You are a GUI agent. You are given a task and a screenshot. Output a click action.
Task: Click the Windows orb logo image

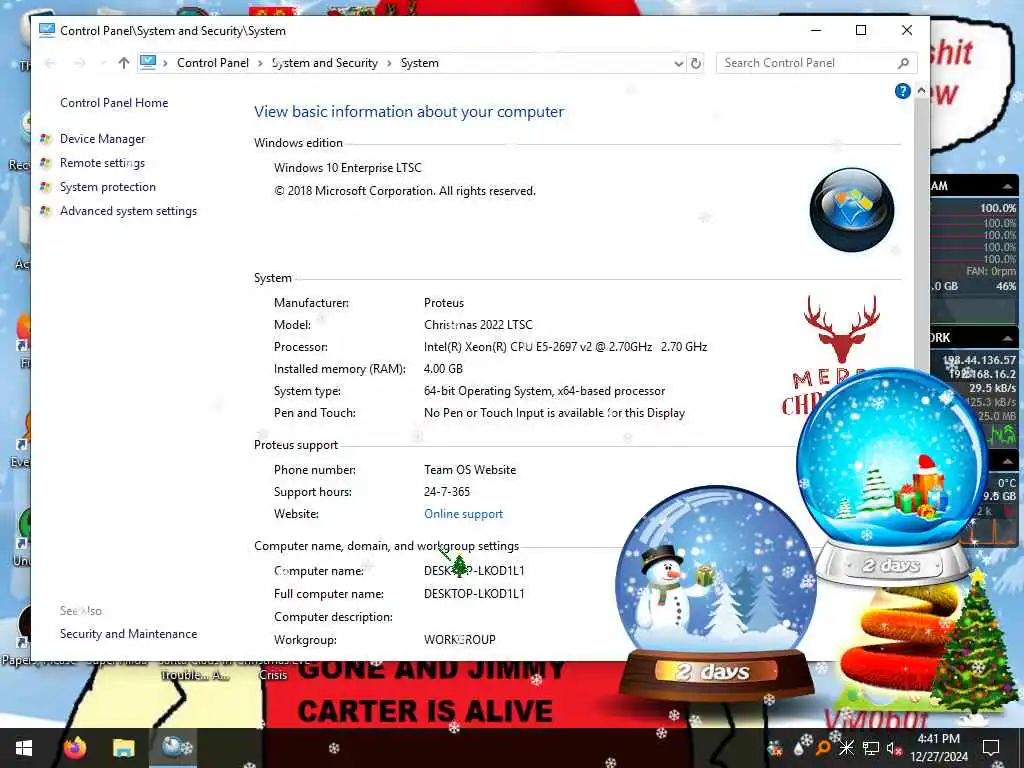pos(852,210)
